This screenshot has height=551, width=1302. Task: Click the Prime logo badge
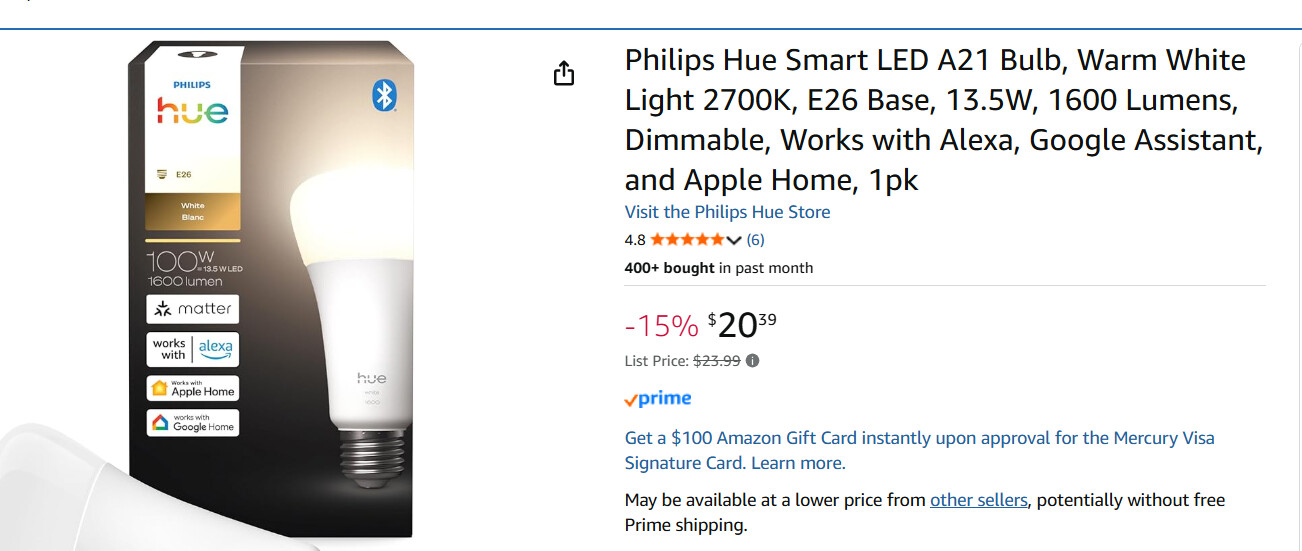(x=658, y=399)
